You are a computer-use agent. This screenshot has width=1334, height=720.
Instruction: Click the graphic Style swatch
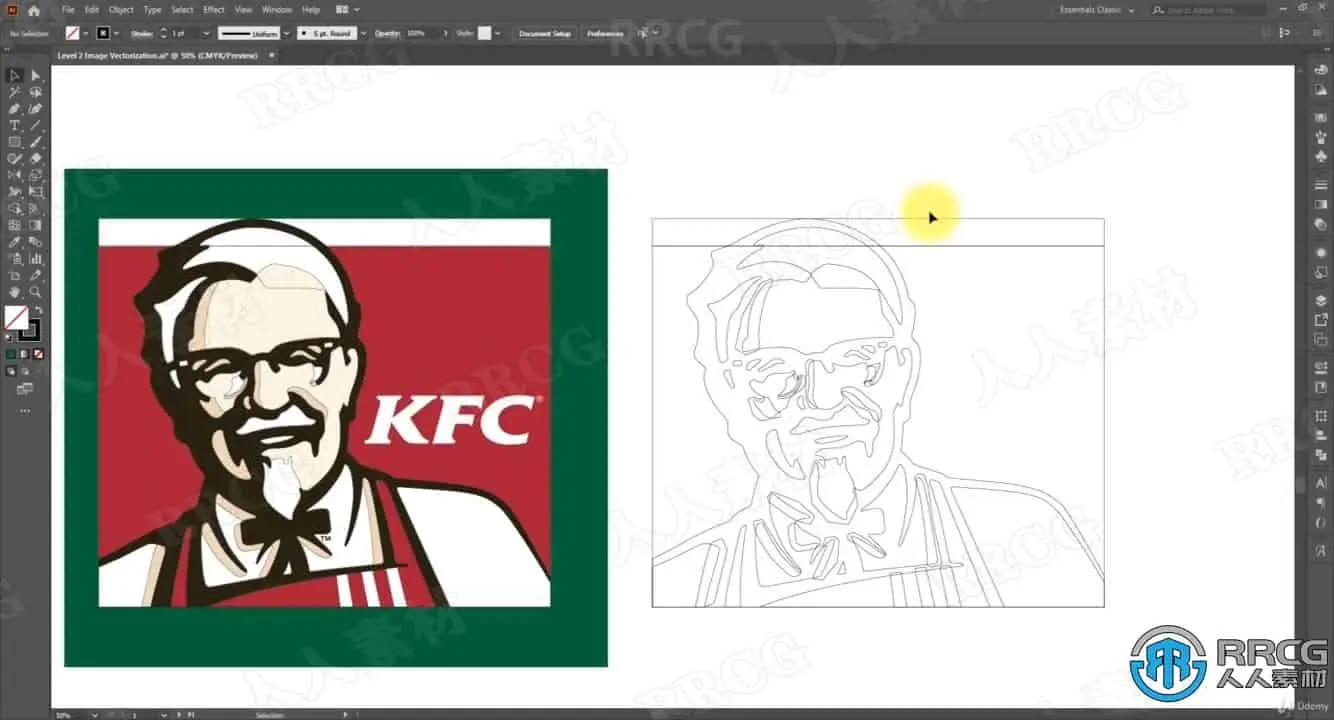coord(485,33)
